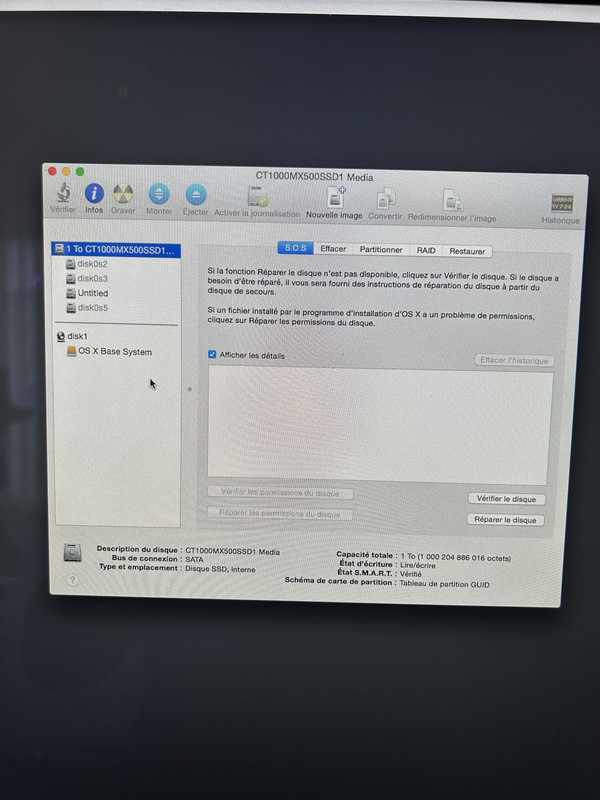
Task: Click the Vérifier microscope toolbar icon
Action: [63, 193]
